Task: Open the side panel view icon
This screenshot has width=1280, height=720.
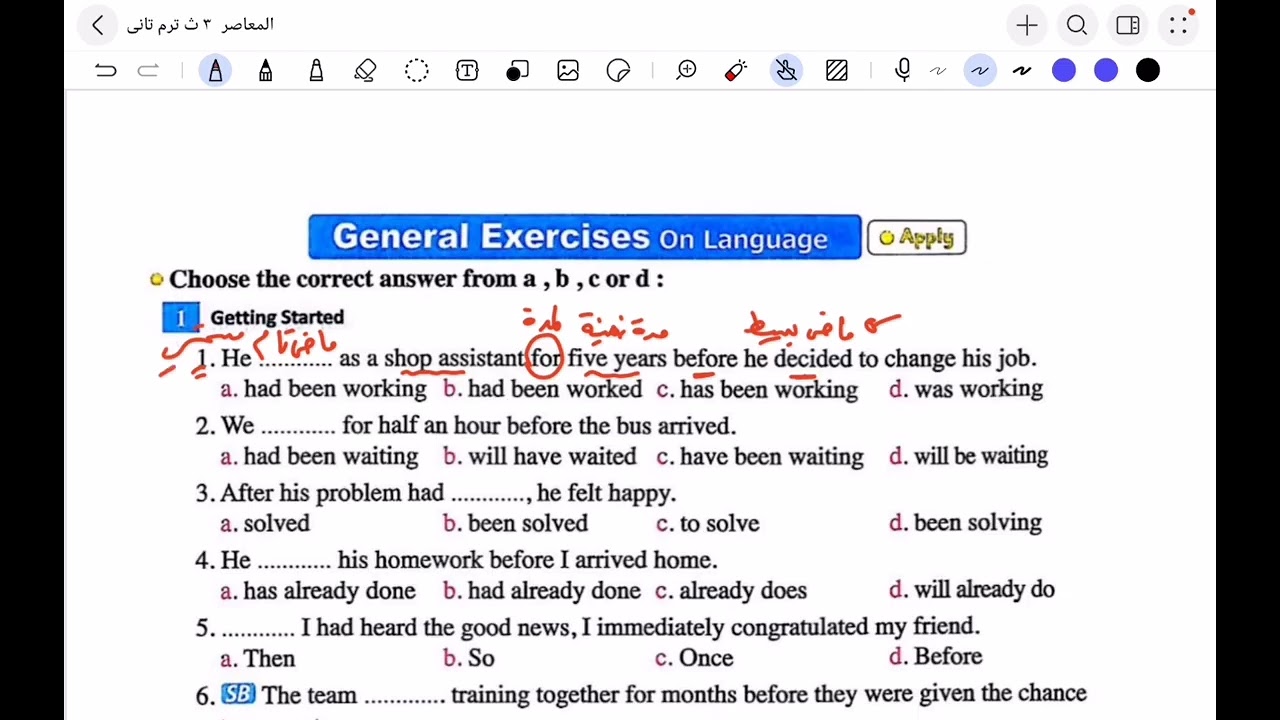Action: 1128,26
